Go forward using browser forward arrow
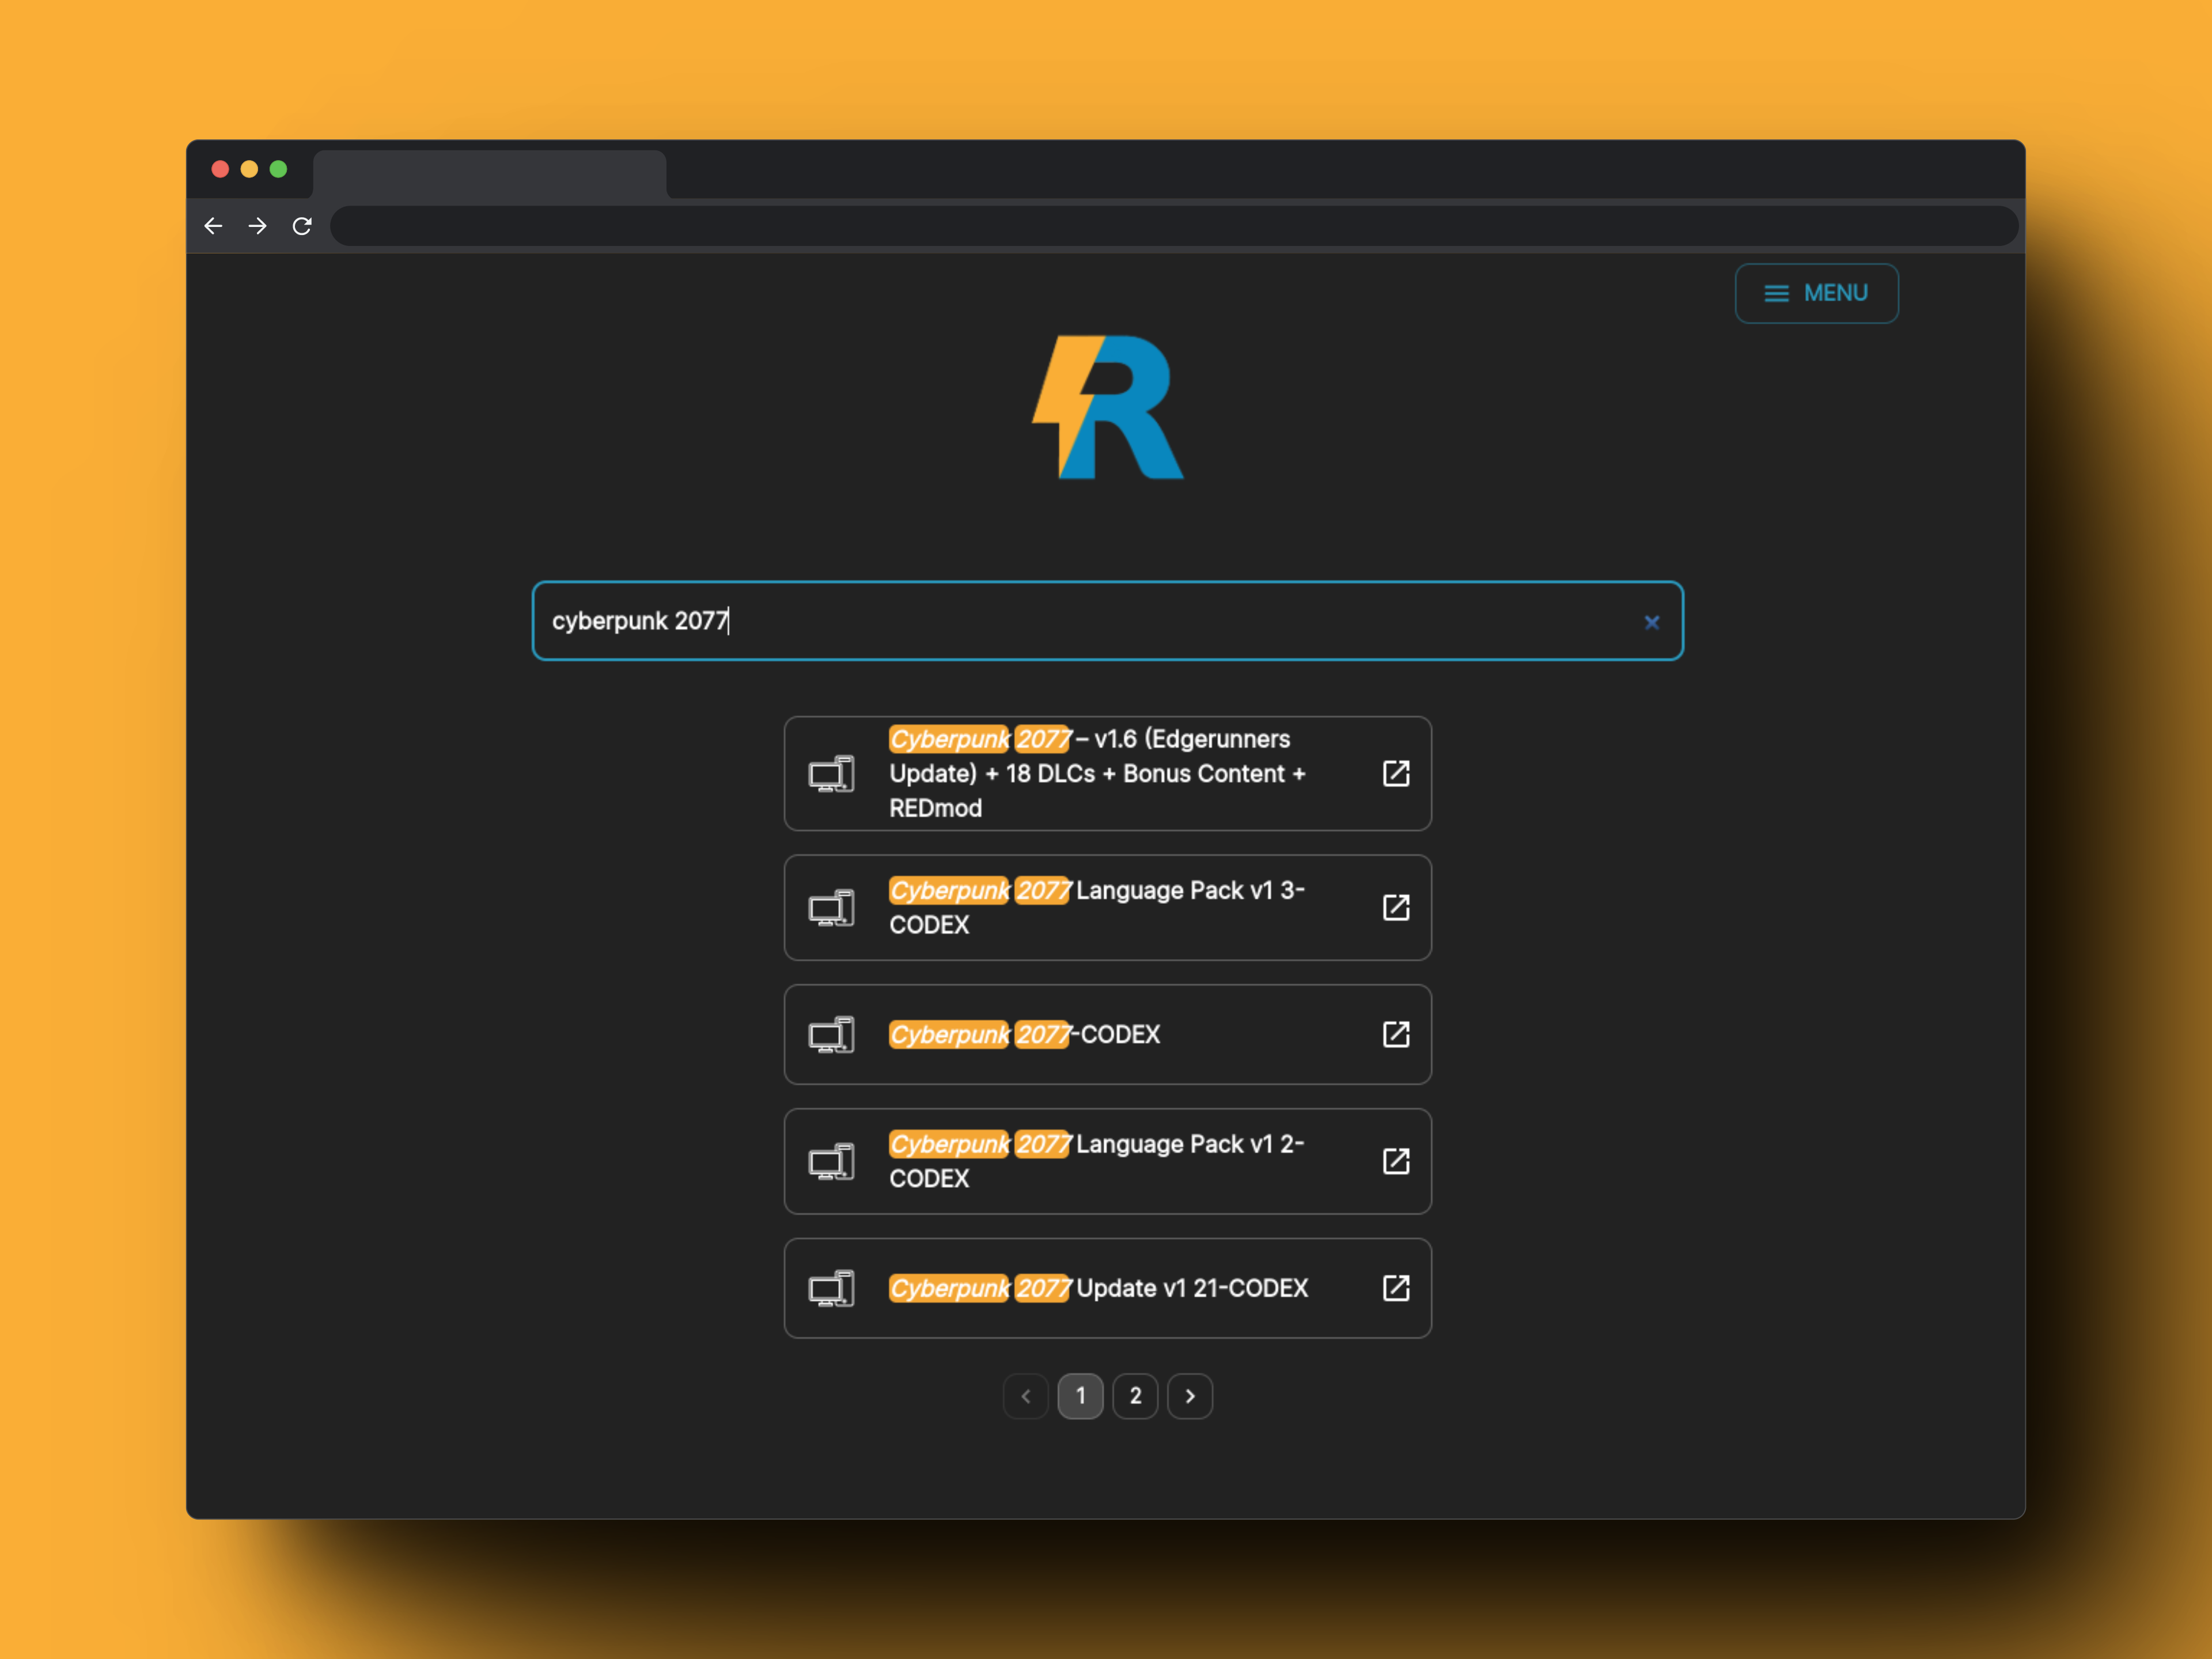The width and height of the screenshot is (2212, 1659). pyautogui.click(x=257, y=226)
